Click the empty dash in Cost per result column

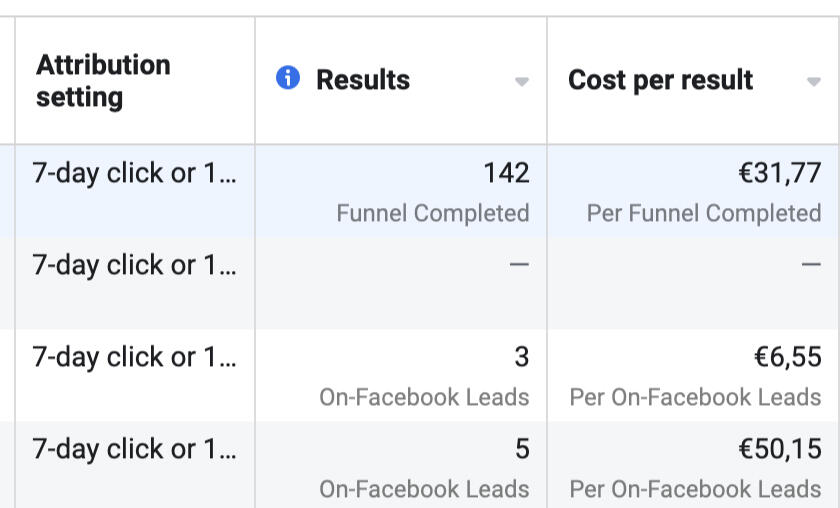811,265
